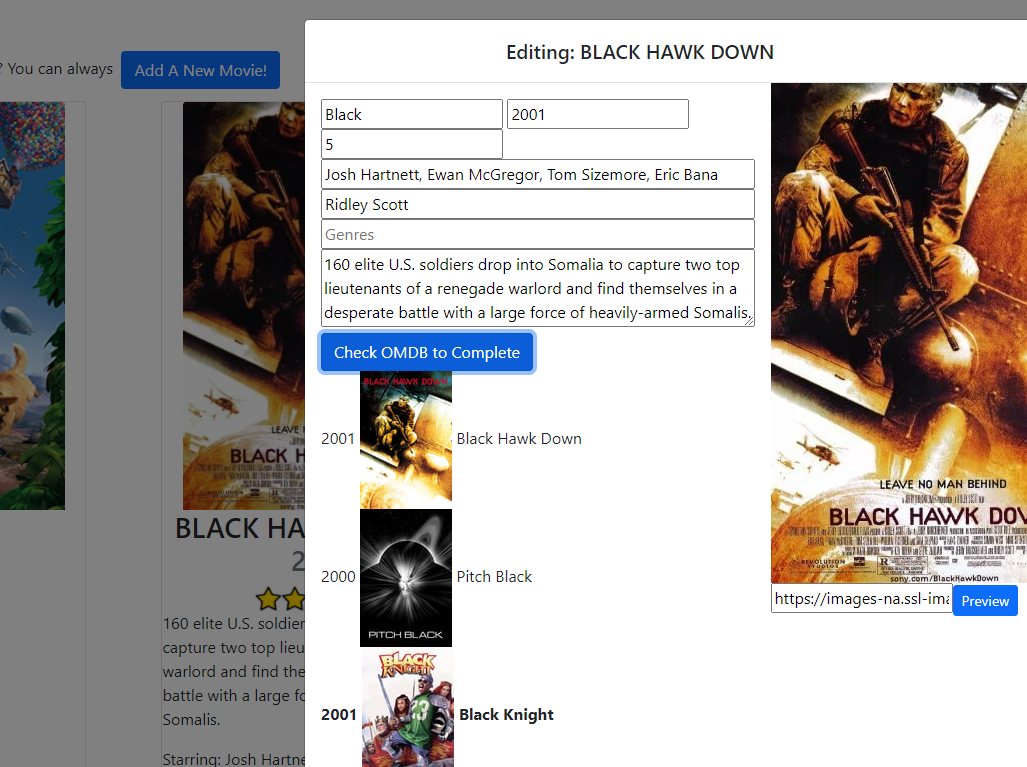Click the year field showing 2001
1027x767 pixels.
point(597,114)
